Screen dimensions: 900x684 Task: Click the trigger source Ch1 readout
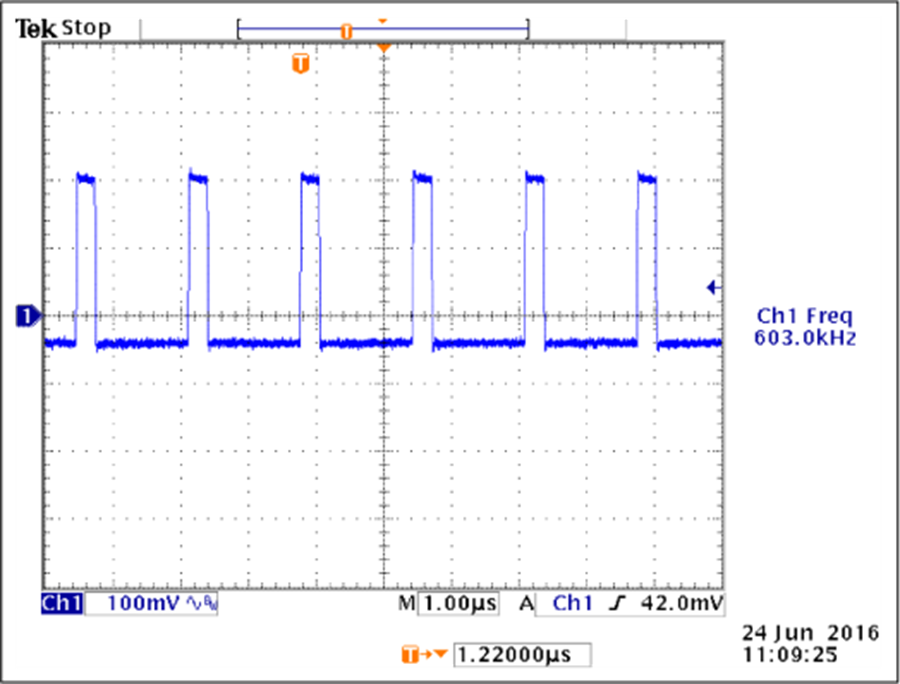(x=573, y=603)
